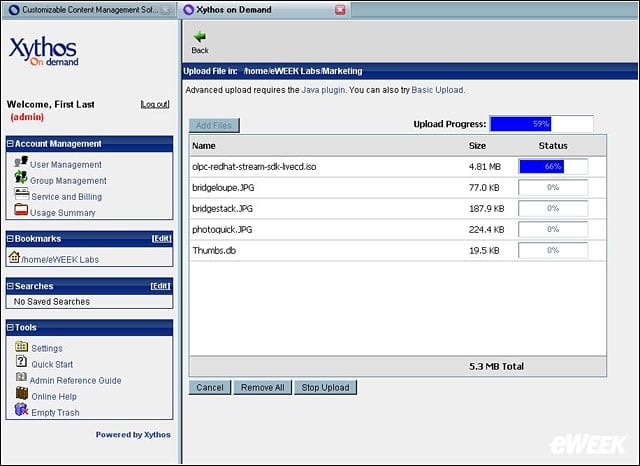640x466 pixels.
Task: Select file bridgestack.JPG
Action: [222, 209]
